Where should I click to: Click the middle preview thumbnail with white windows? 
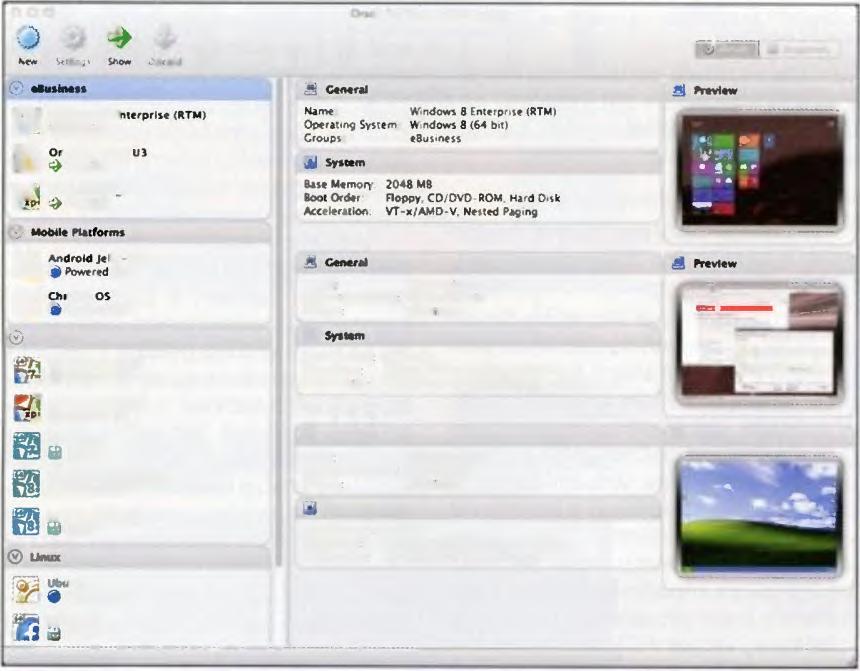(760, 342)
